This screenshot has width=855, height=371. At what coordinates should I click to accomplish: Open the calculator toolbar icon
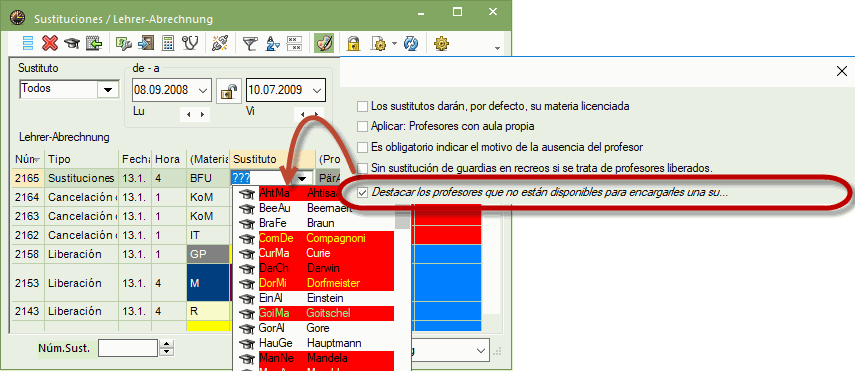tap(168, 43)
